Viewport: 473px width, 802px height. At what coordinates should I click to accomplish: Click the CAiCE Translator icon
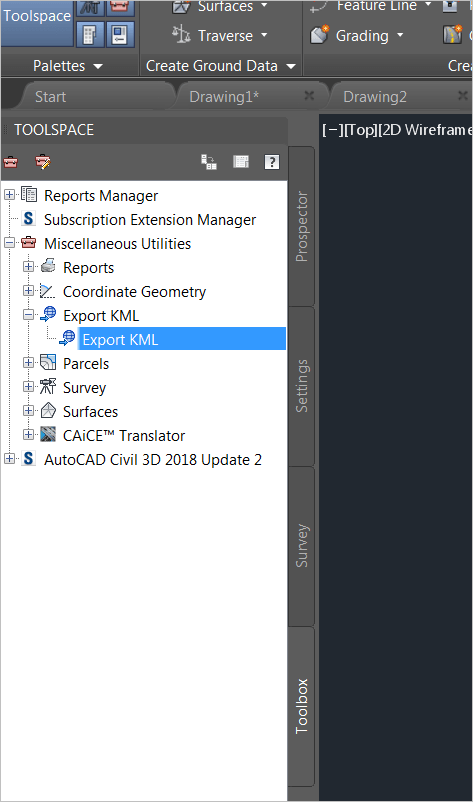click(x=48, y=435)
